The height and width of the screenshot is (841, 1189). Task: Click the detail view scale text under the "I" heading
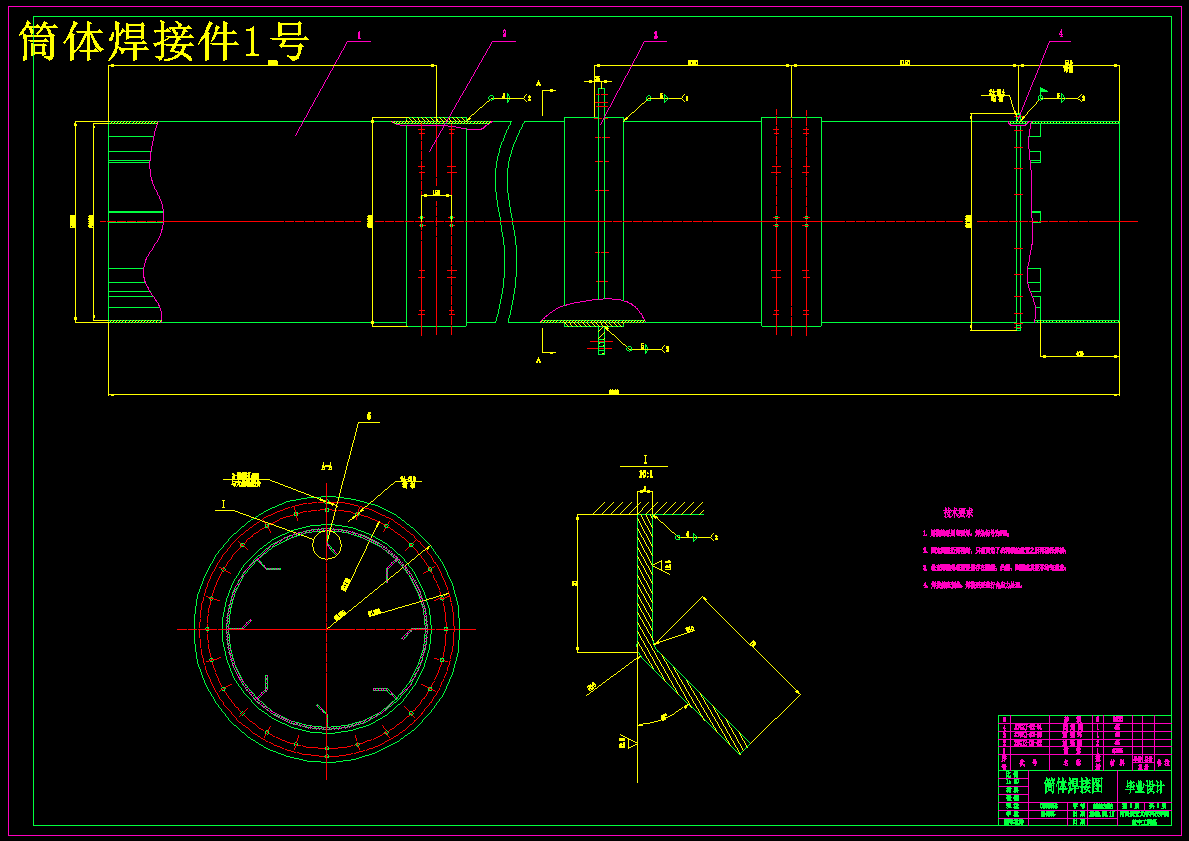coord(645,474)
